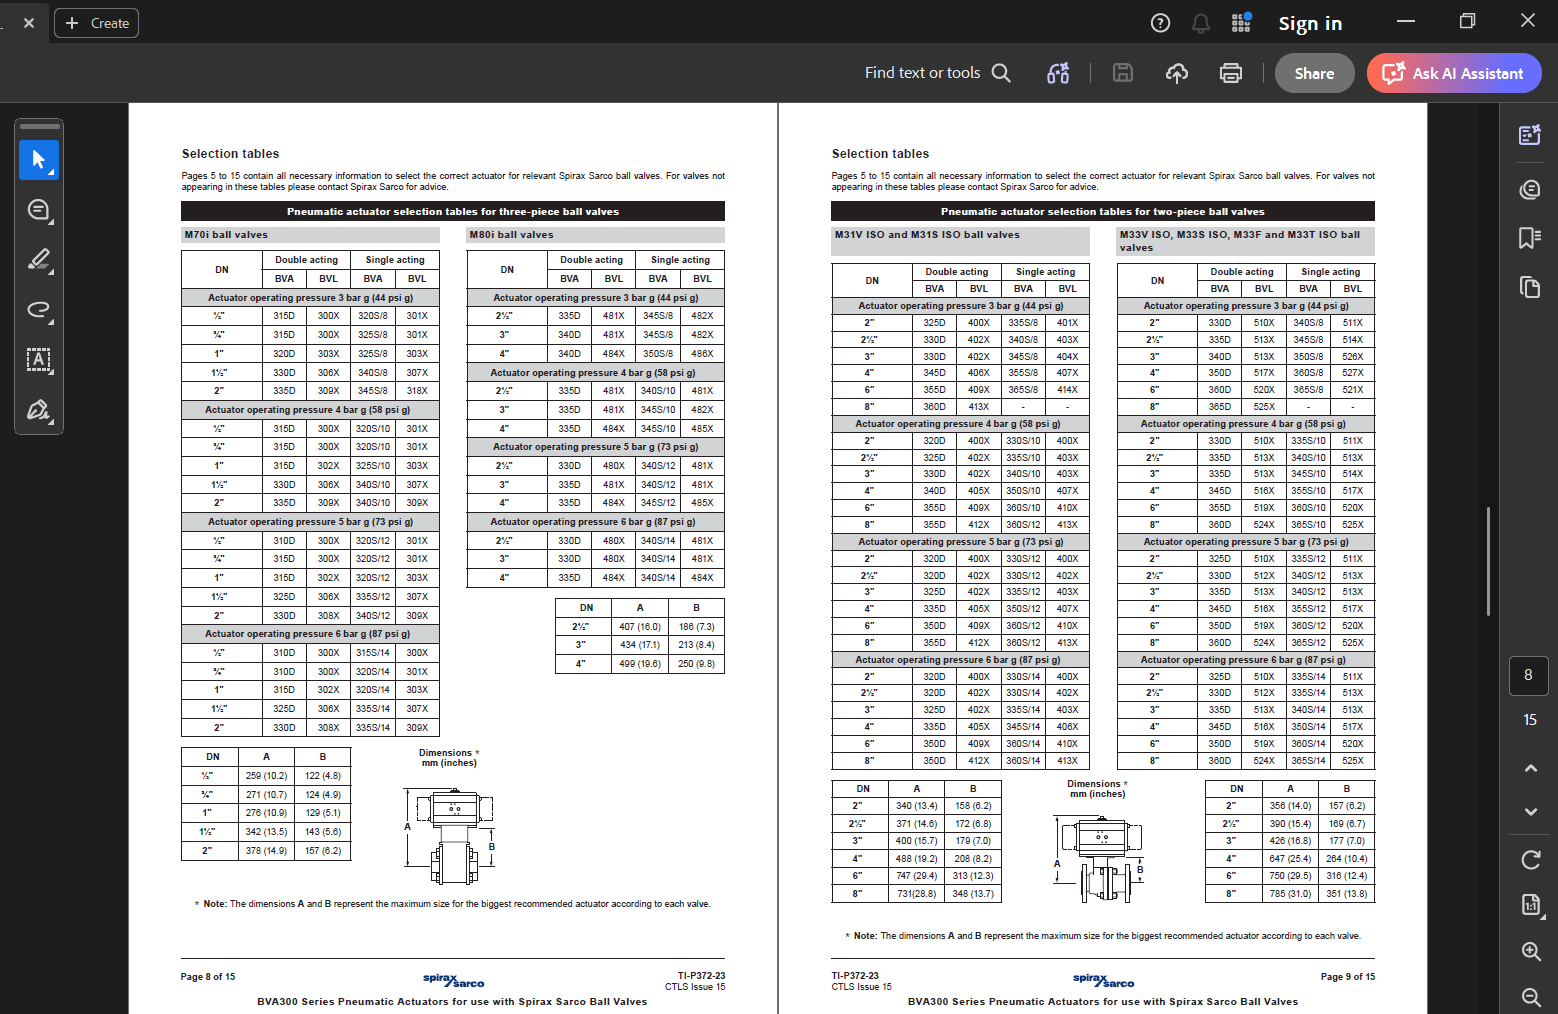Upload file to cloud icon
Viewport: 1558px width, 1014px height.
coord(1177,73)
